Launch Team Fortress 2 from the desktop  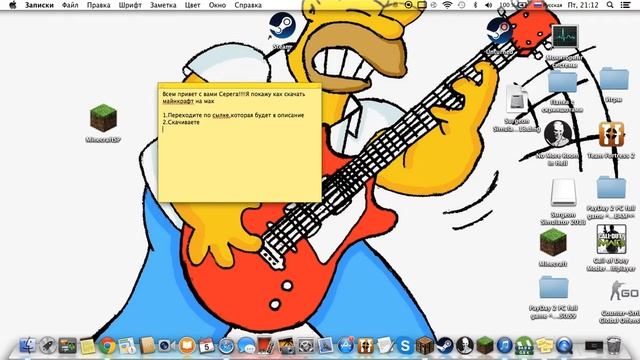coord(611,134)
